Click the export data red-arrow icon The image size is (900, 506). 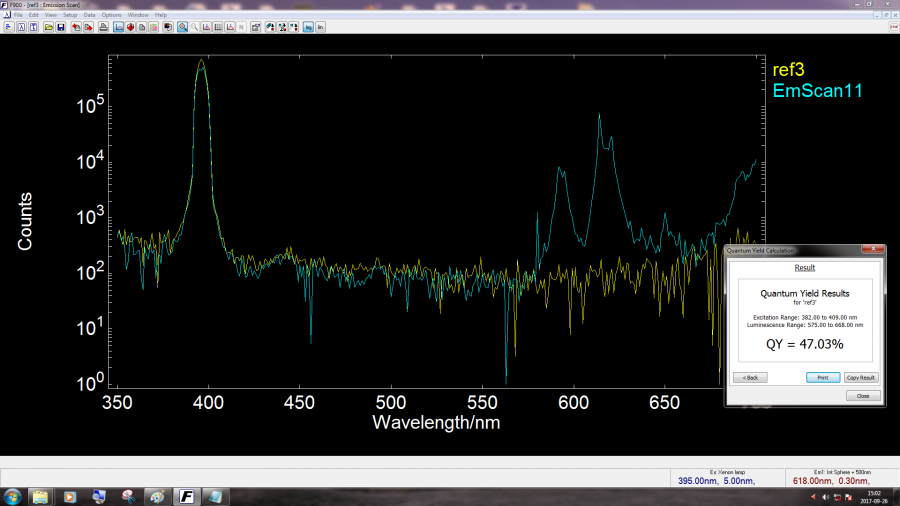(x=88, y=27)
